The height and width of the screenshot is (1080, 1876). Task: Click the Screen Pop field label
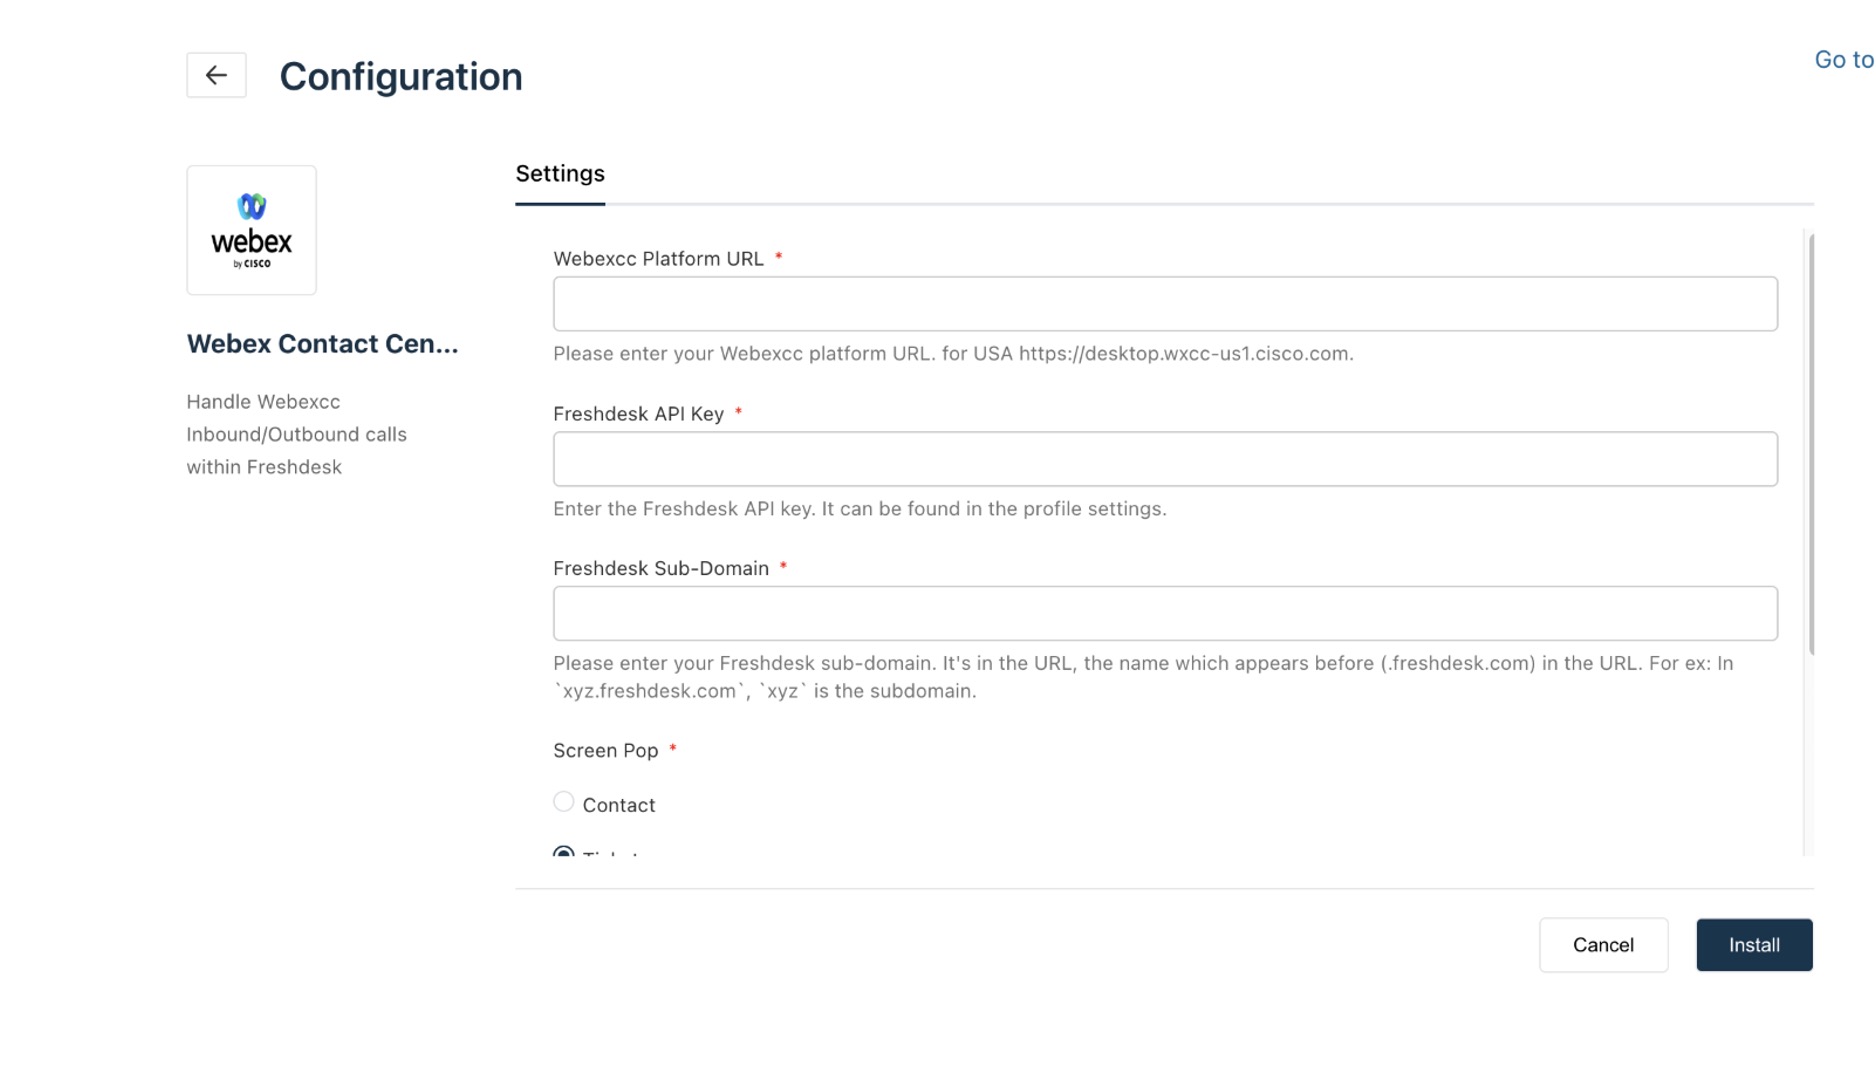click(x=606, y=751)
